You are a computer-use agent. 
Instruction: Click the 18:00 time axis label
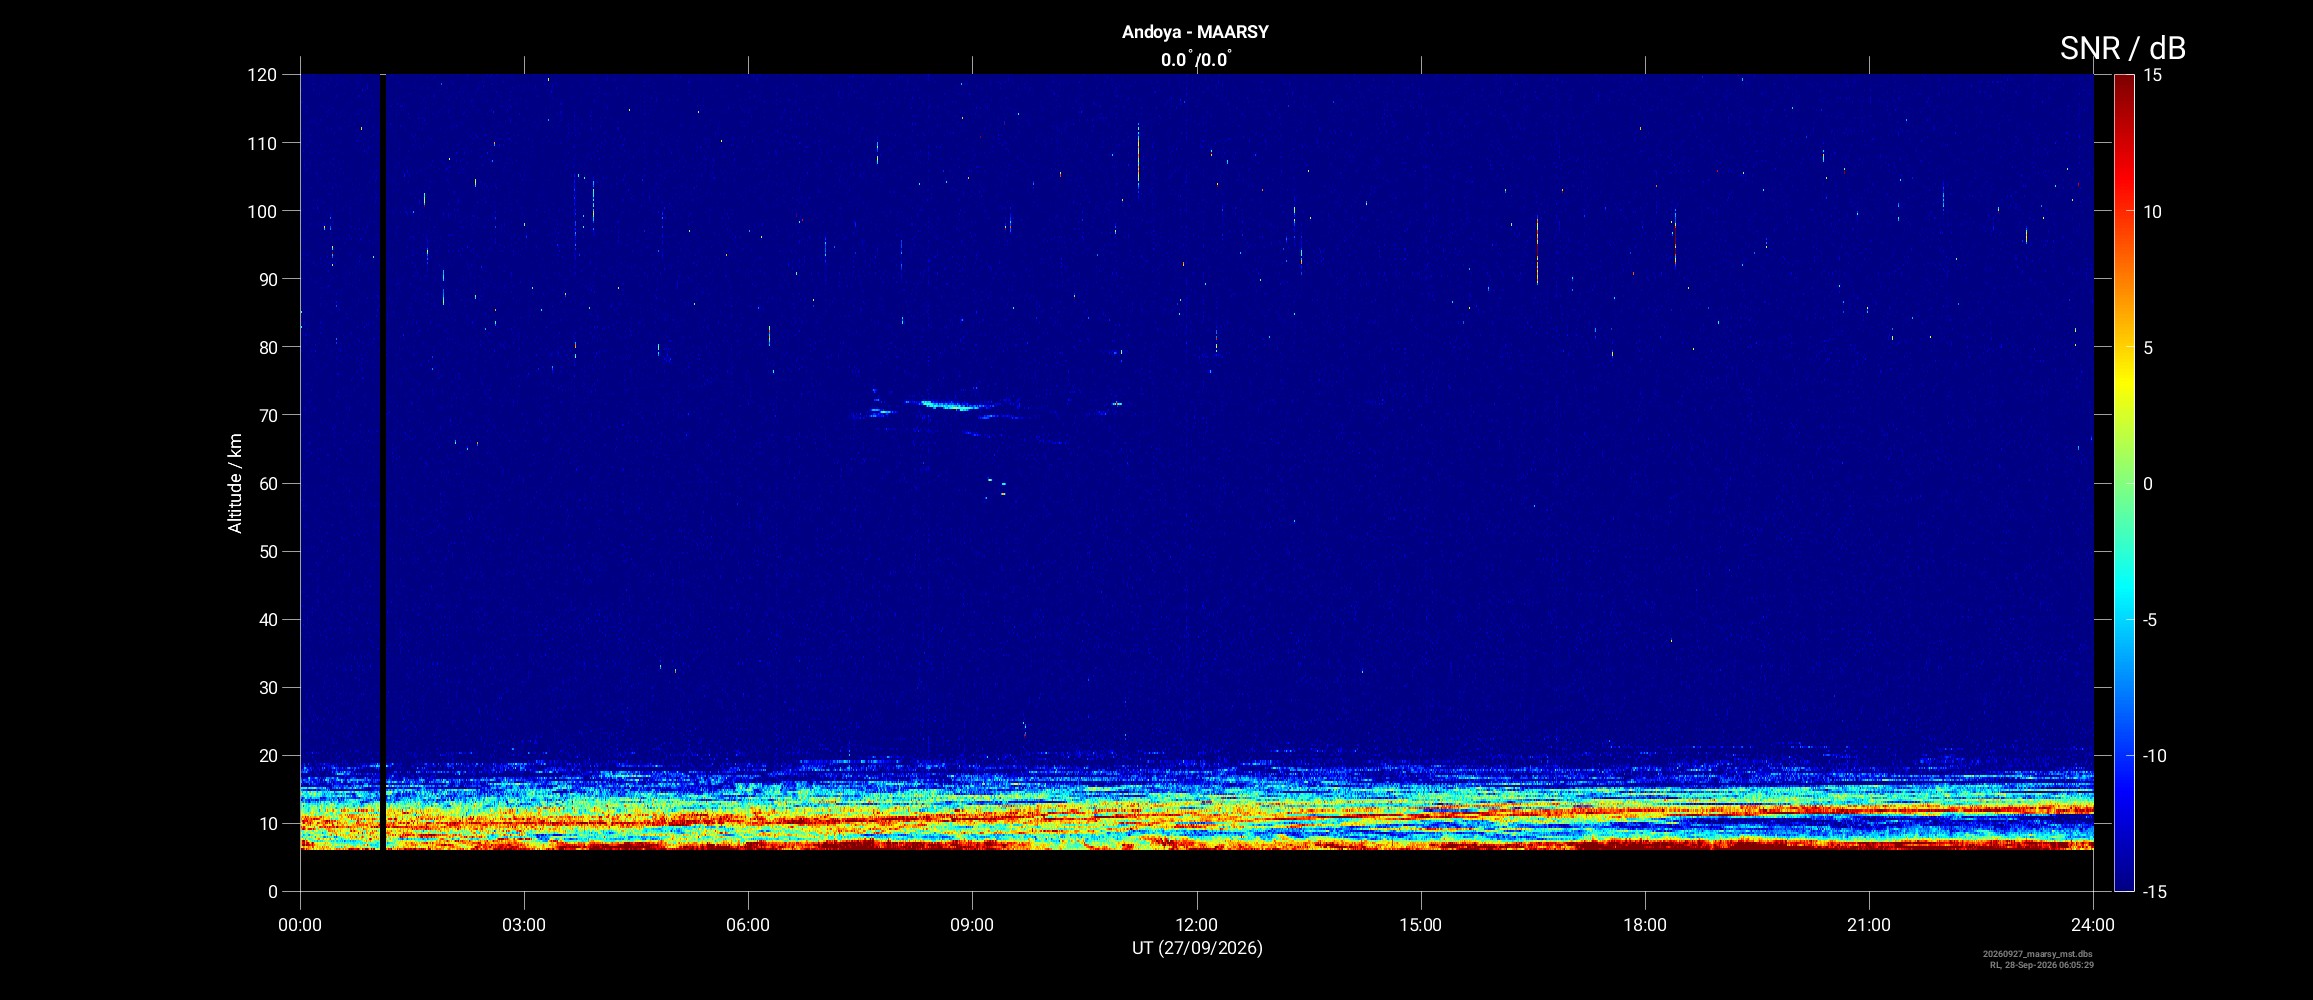1645,925
